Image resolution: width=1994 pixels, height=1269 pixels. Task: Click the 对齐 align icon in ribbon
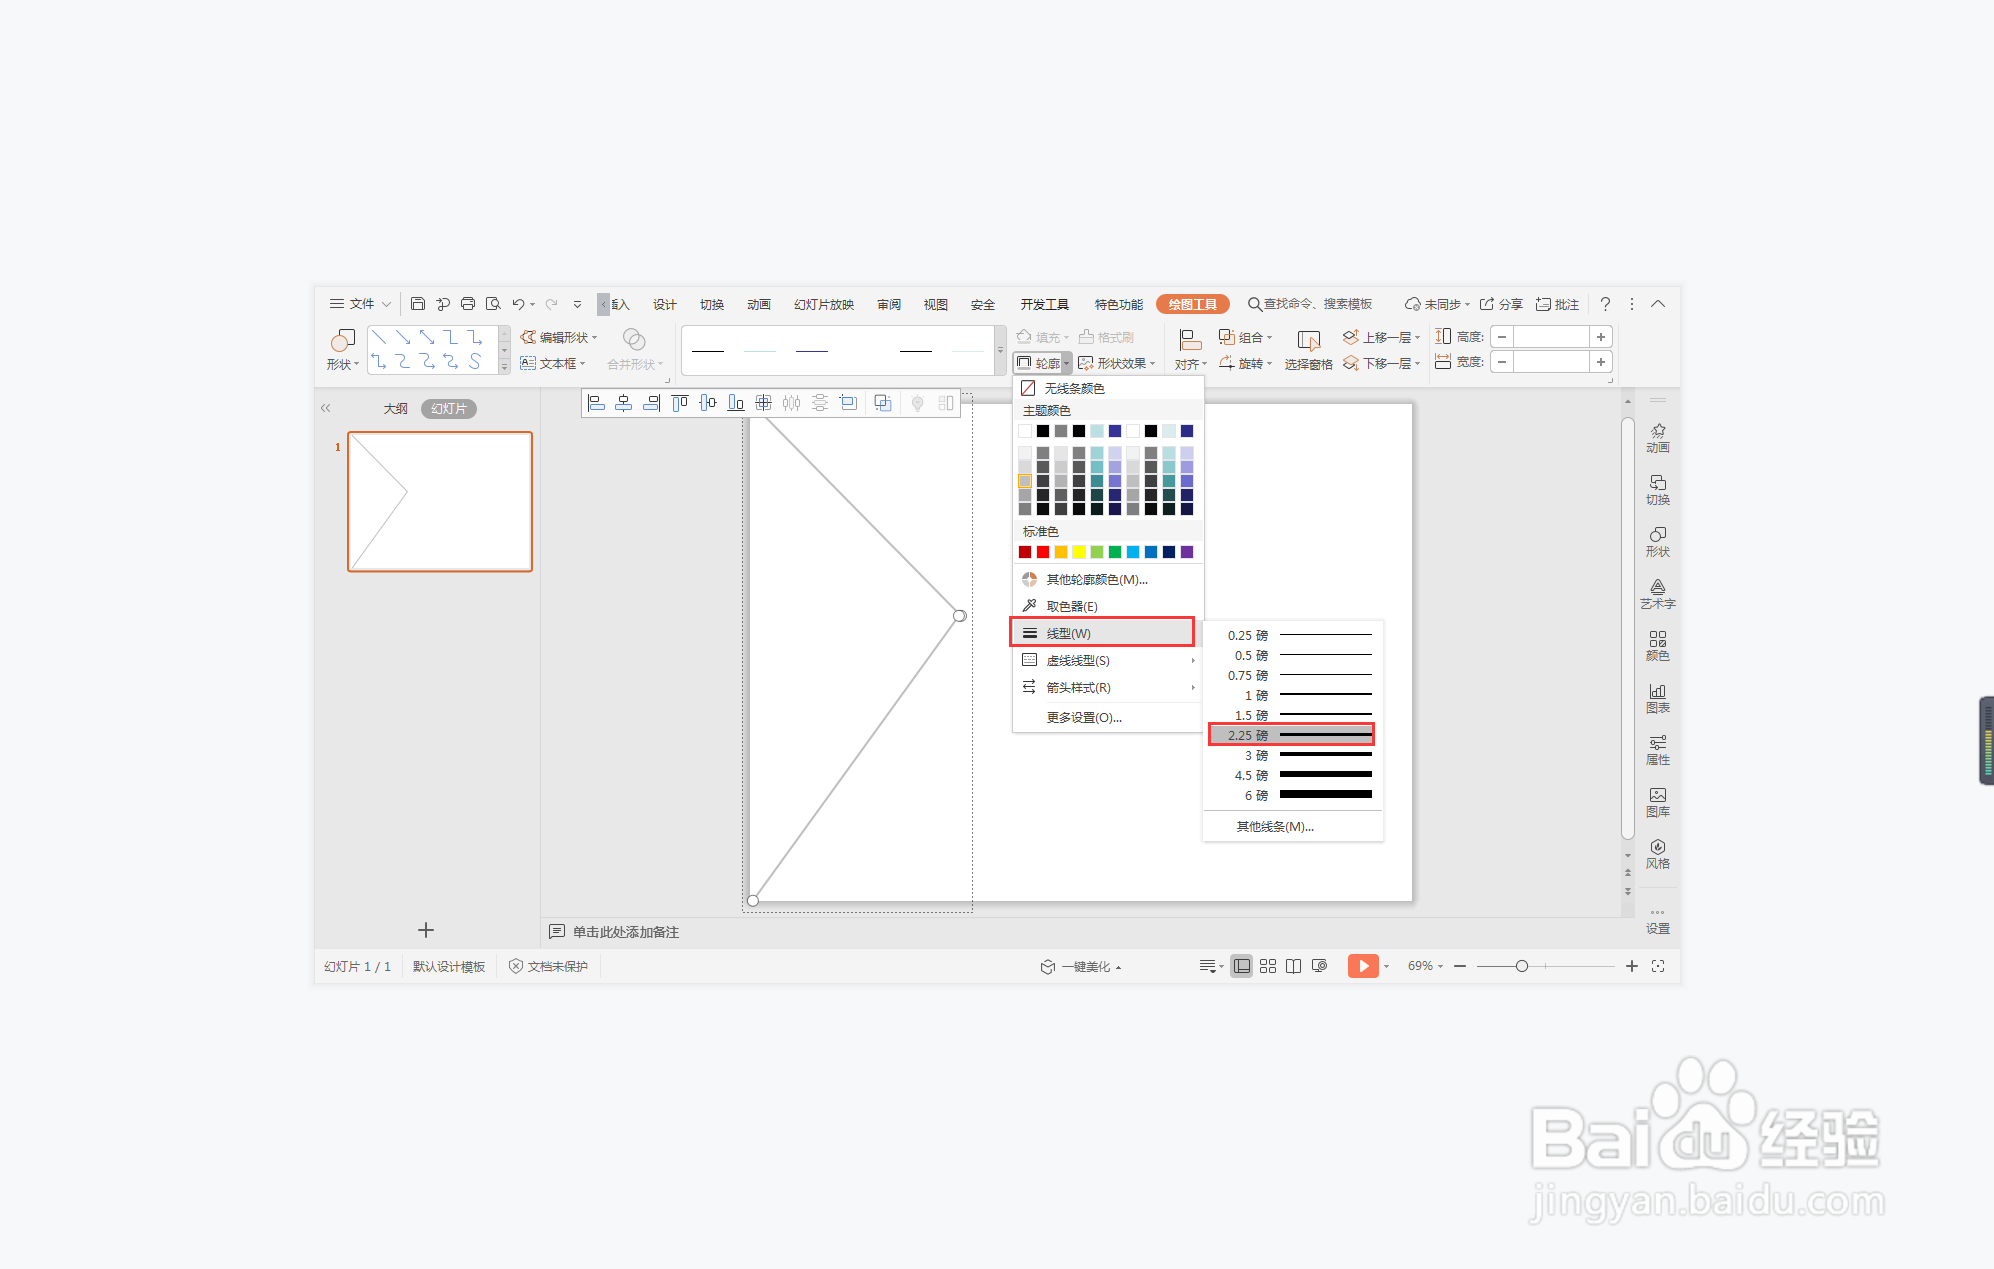click(1189, 341)
